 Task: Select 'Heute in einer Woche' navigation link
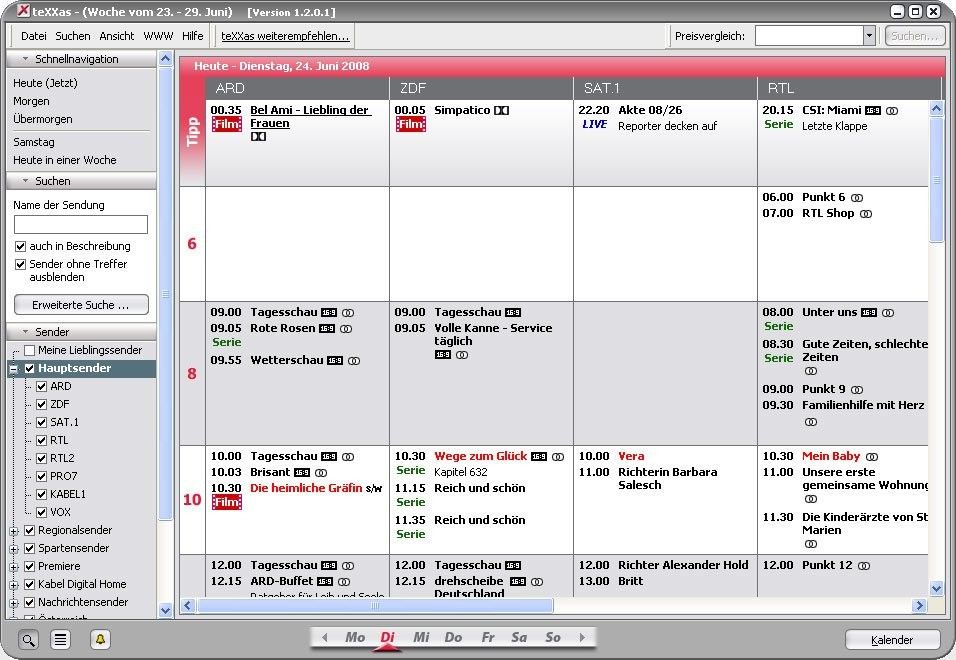point(64,160)
